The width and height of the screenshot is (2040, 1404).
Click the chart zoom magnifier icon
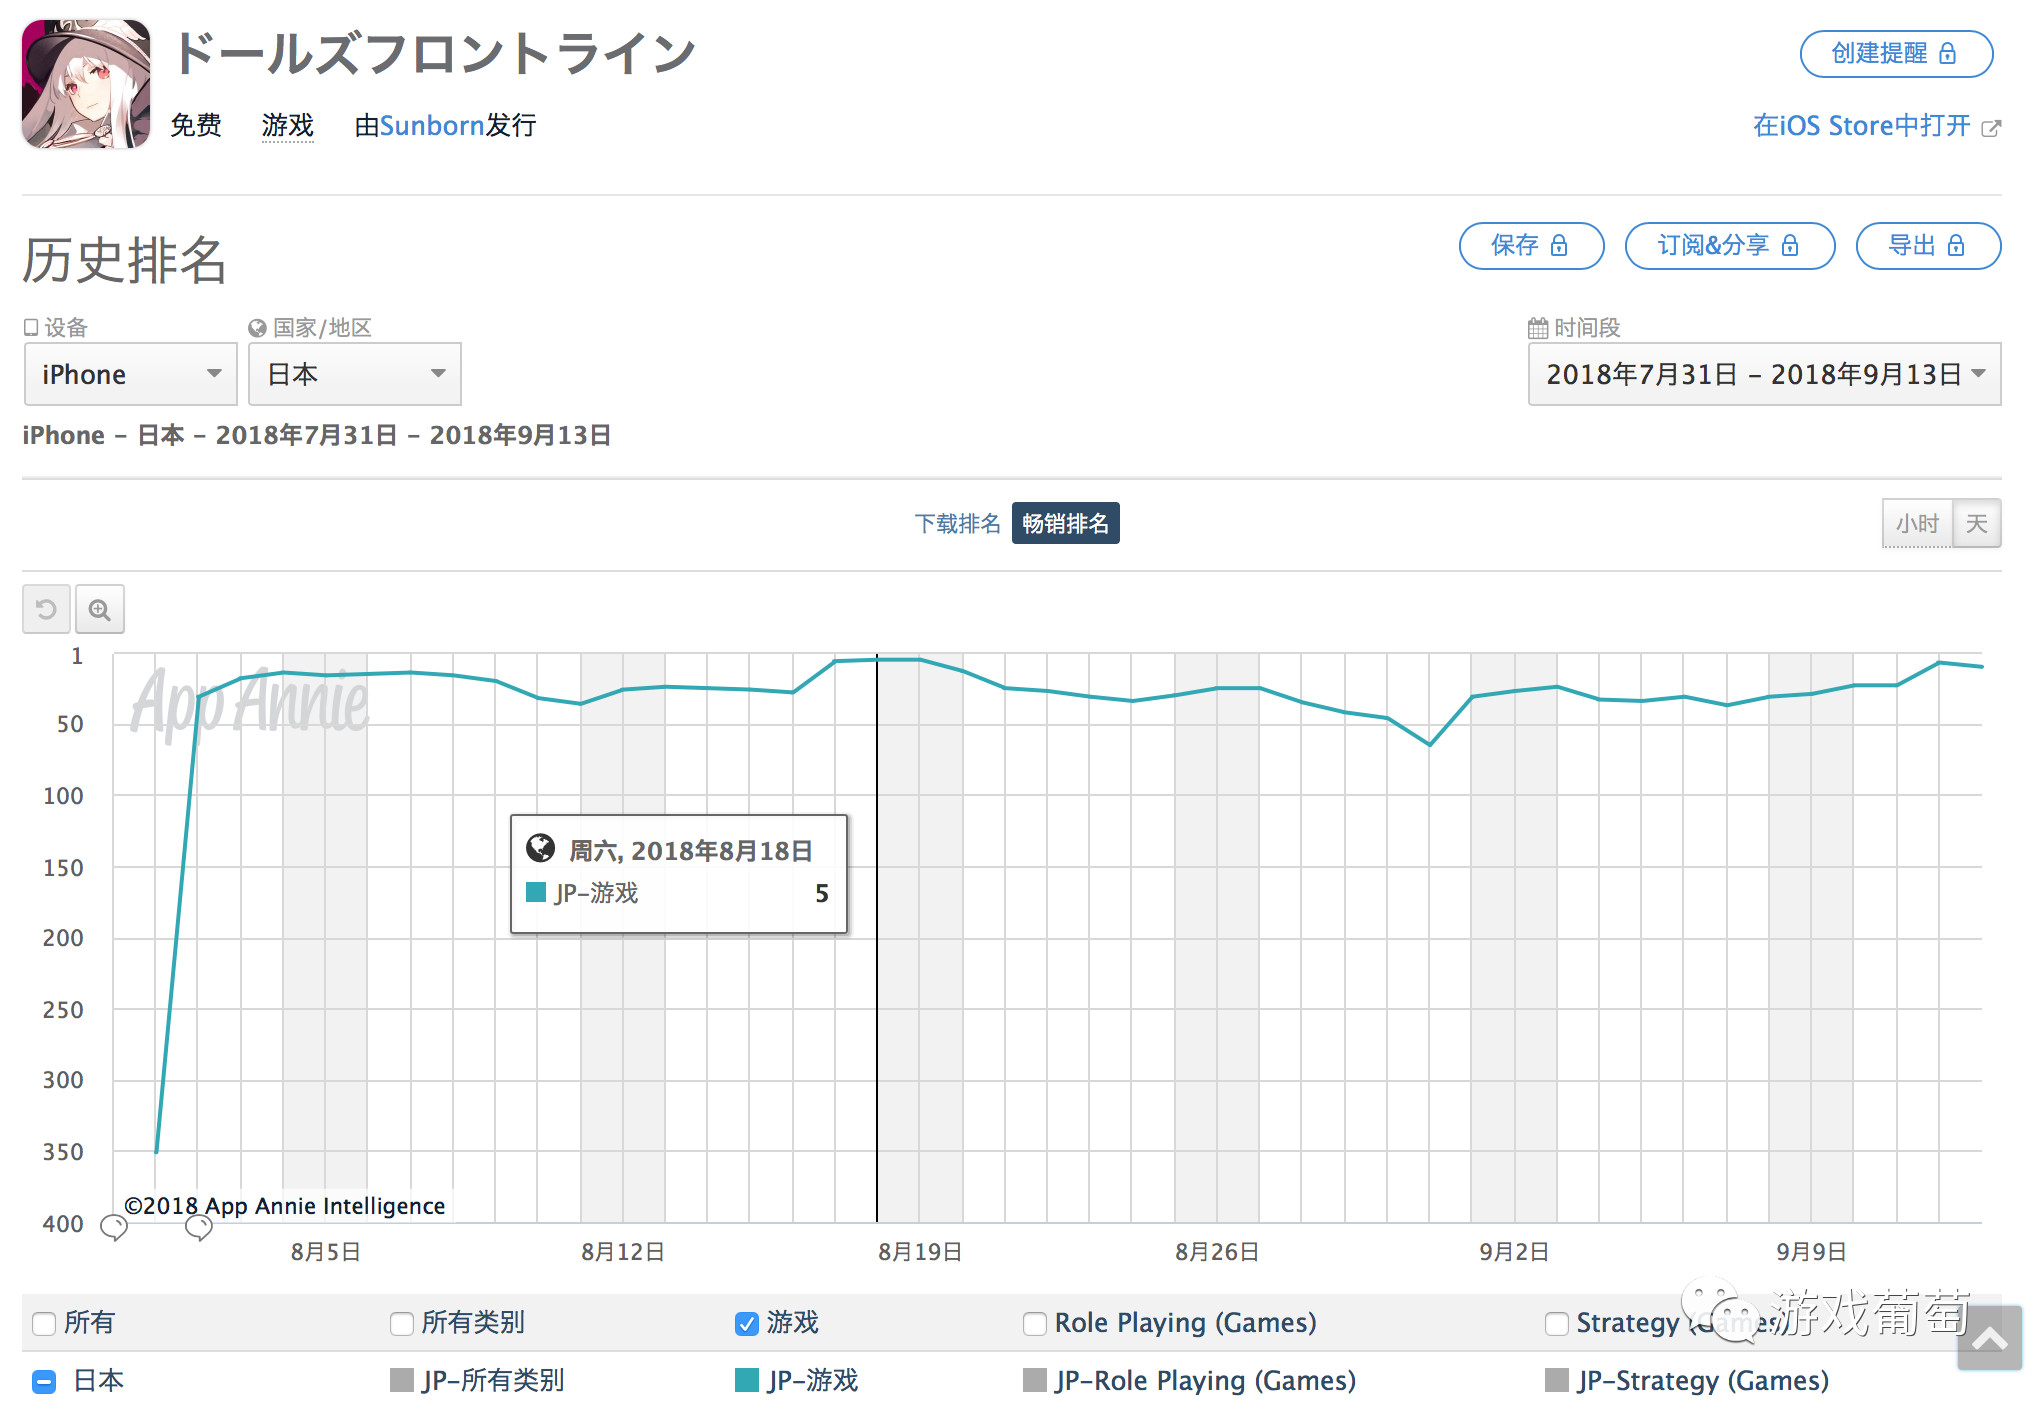[x=99, y=609]
